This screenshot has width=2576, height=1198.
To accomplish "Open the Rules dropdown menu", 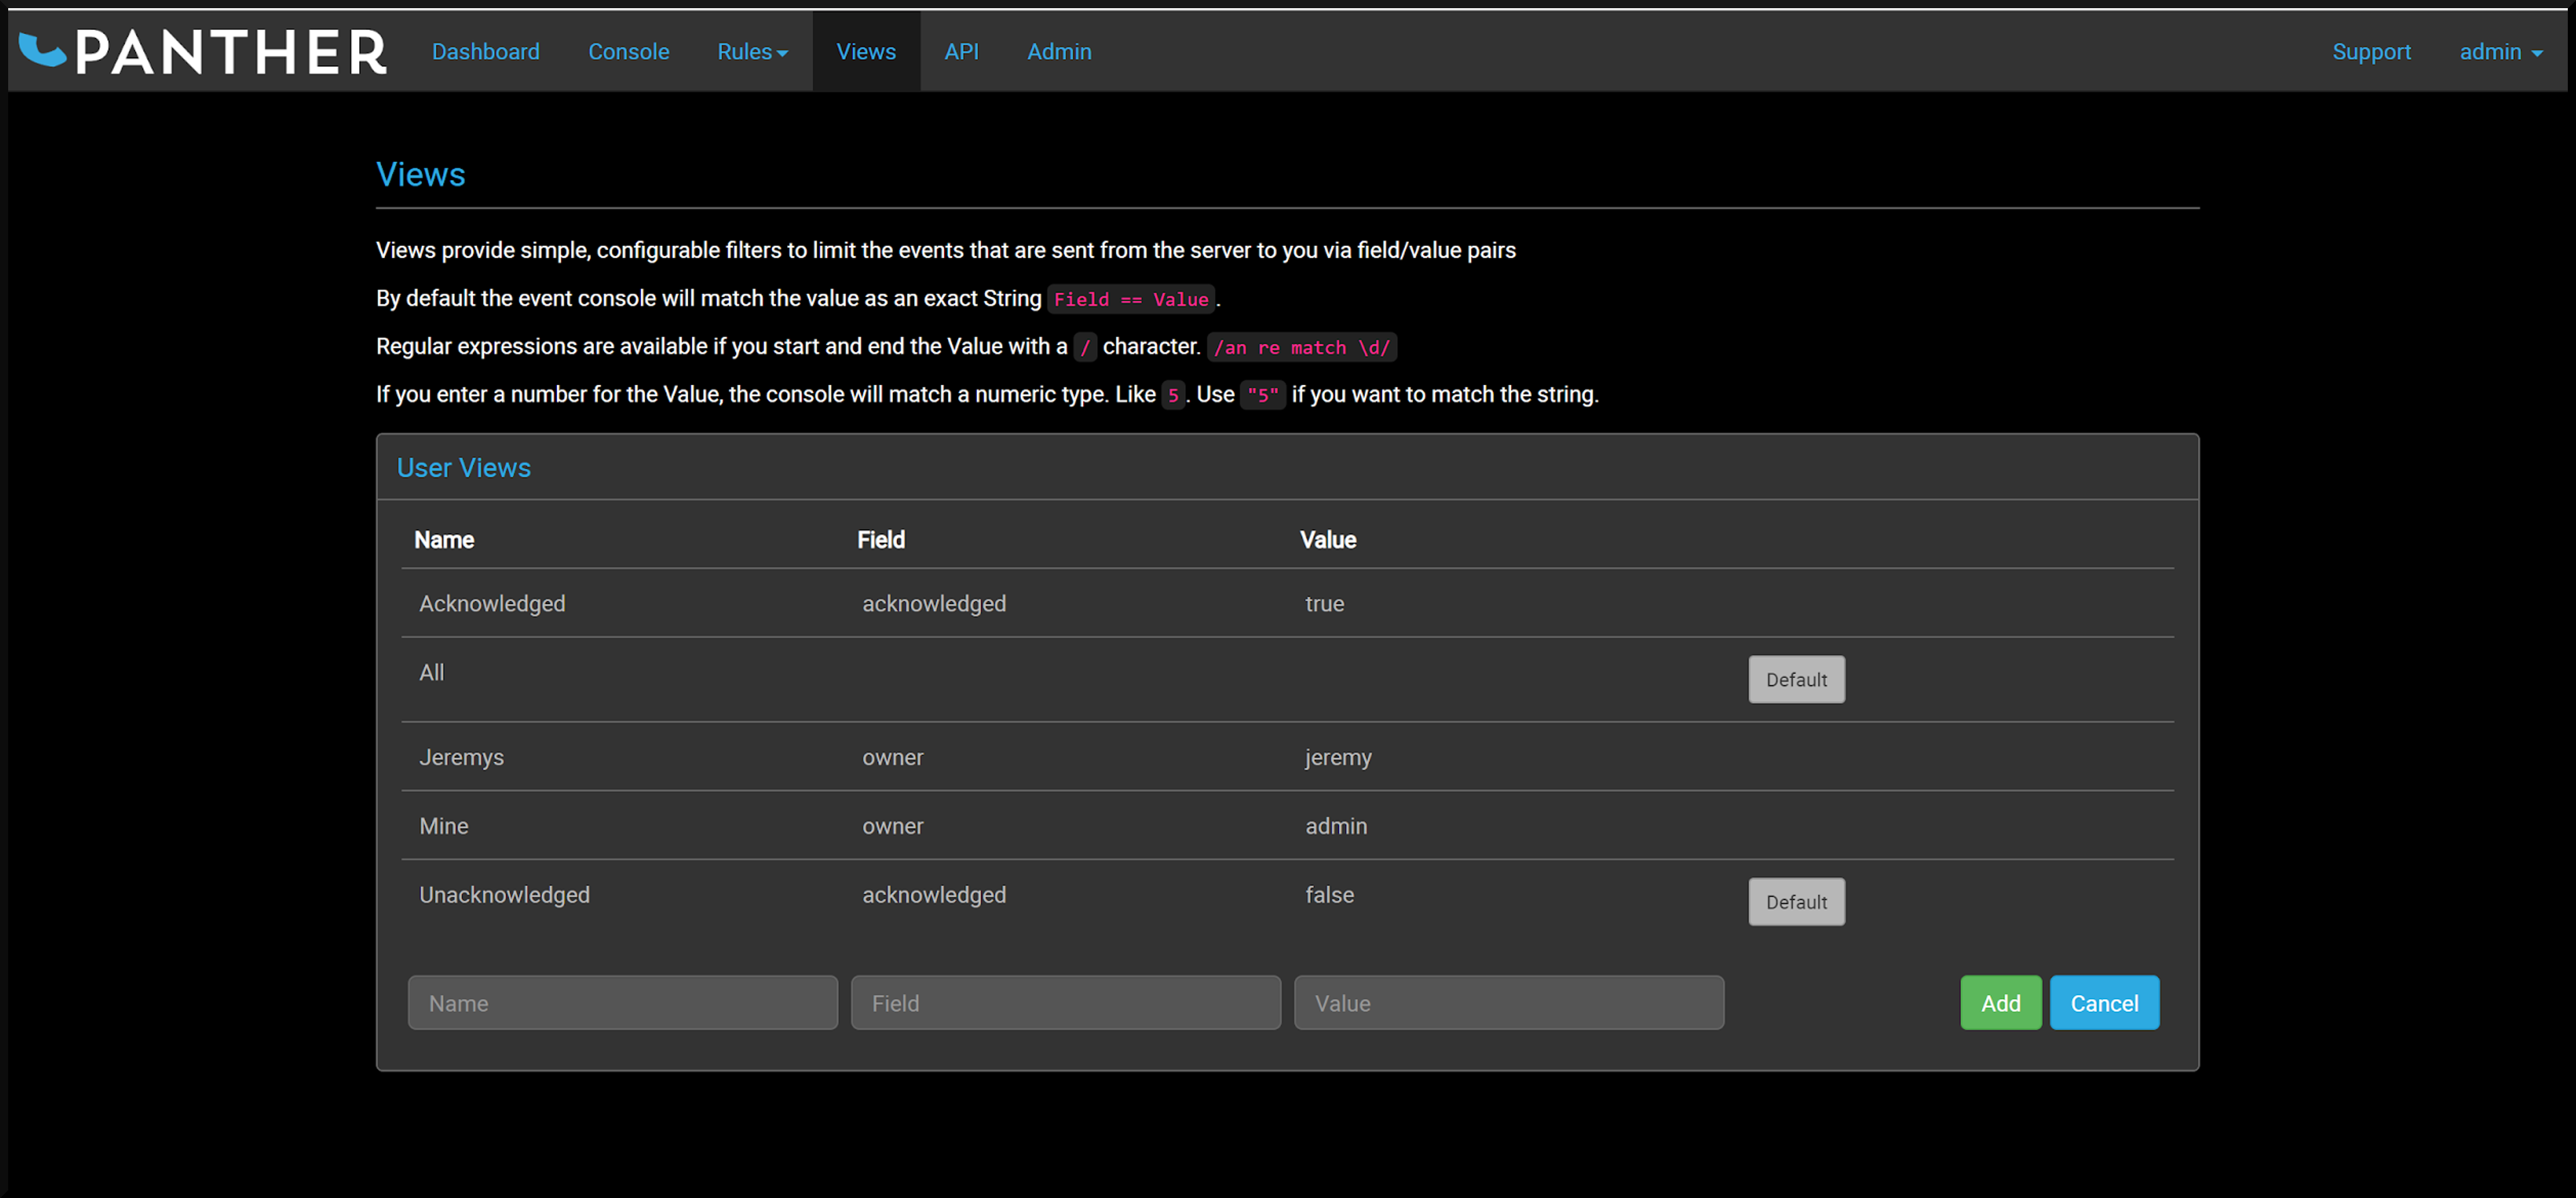I will [x=752, y=51].
